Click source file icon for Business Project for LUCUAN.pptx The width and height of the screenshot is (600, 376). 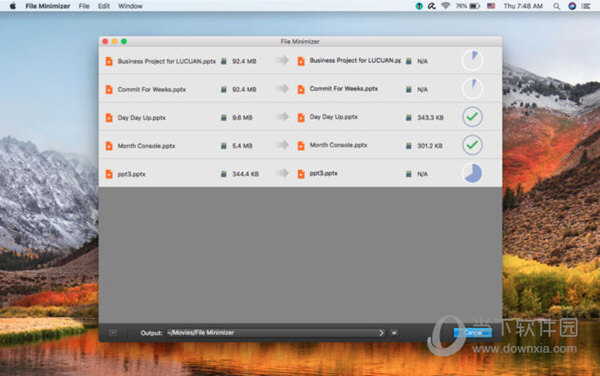click(x=109, y=61)
